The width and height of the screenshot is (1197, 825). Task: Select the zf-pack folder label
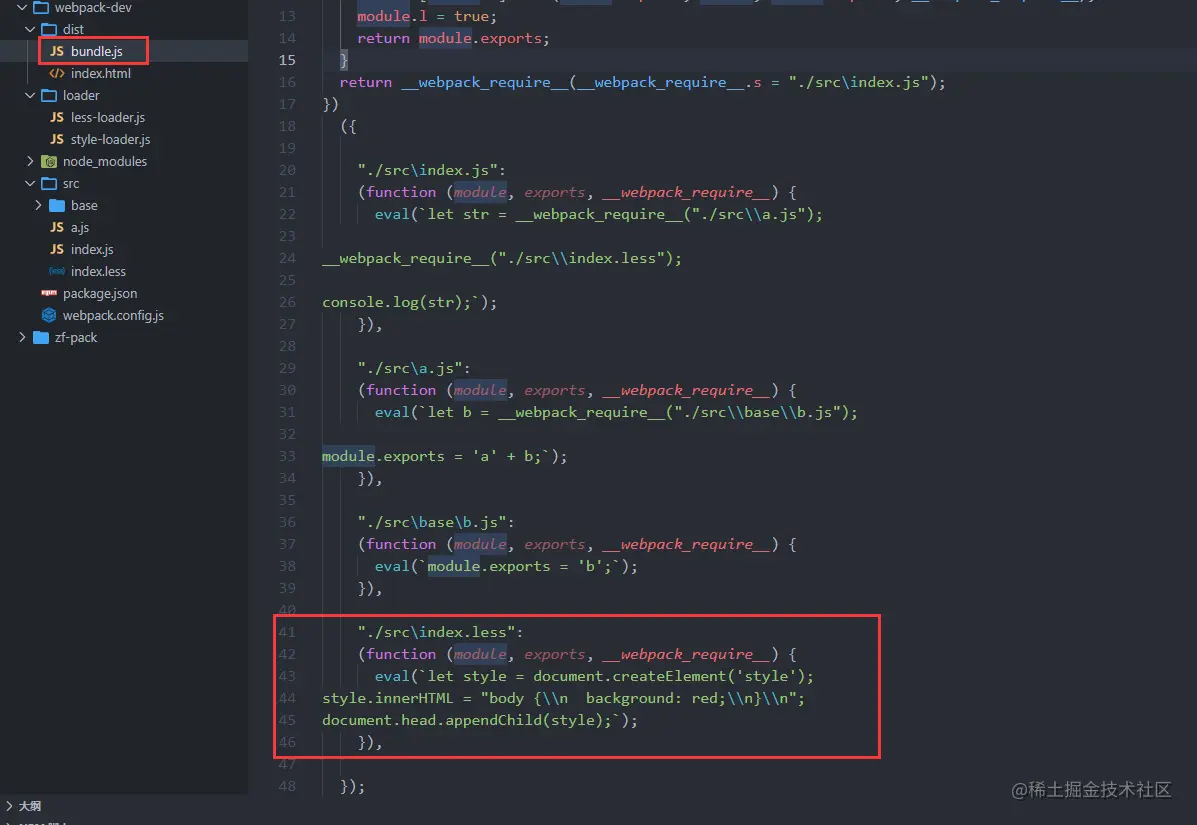point(76,337)
